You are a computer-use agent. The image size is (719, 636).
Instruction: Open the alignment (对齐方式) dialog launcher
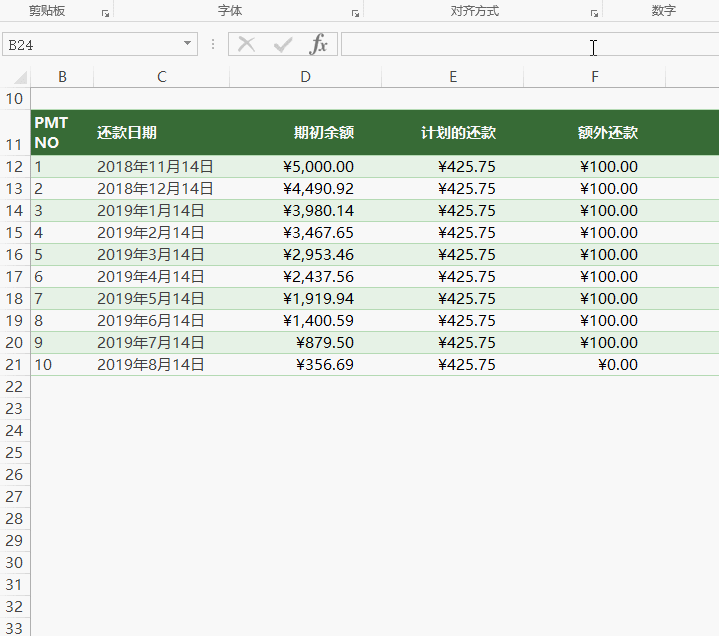(x=594, y=14)
